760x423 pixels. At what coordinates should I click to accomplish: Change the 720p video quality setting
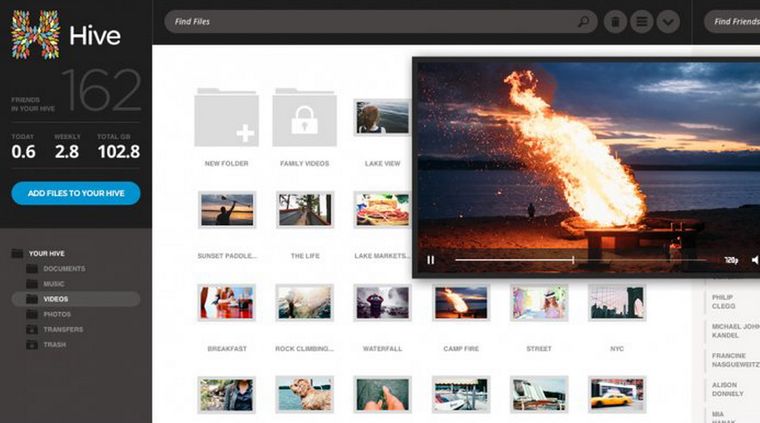point(731,260)
